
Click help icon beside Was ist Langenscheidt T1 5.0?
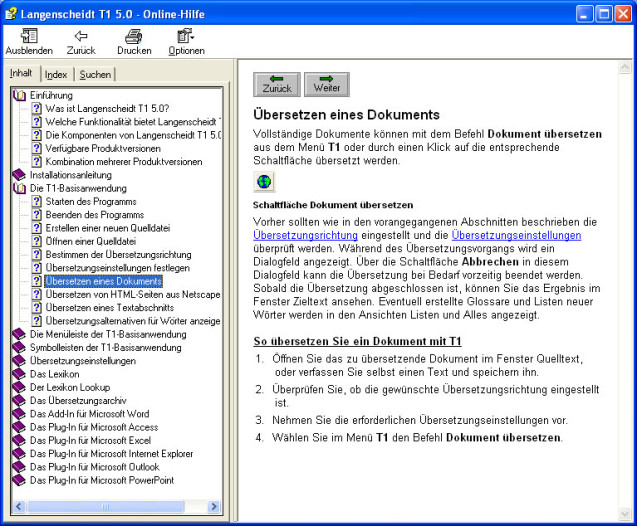click(x=37, y=108)
